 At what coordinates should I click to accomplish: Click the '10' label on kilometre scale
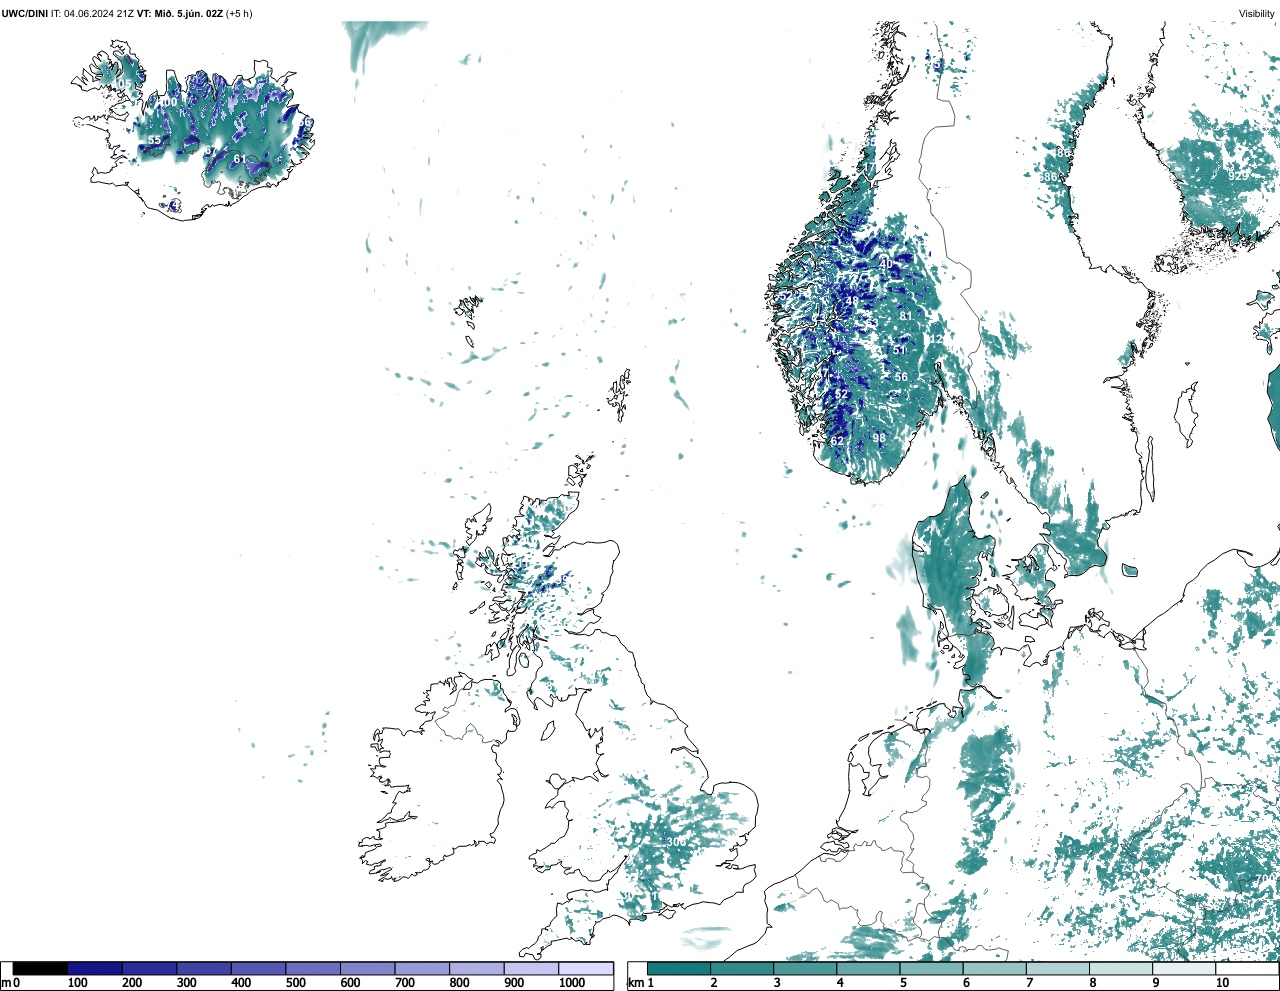click(1222, 983)
